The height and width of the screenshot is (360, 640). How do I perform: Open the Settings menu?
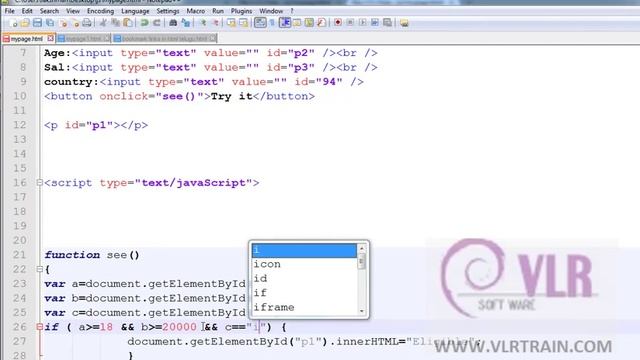tap(168, 11)
